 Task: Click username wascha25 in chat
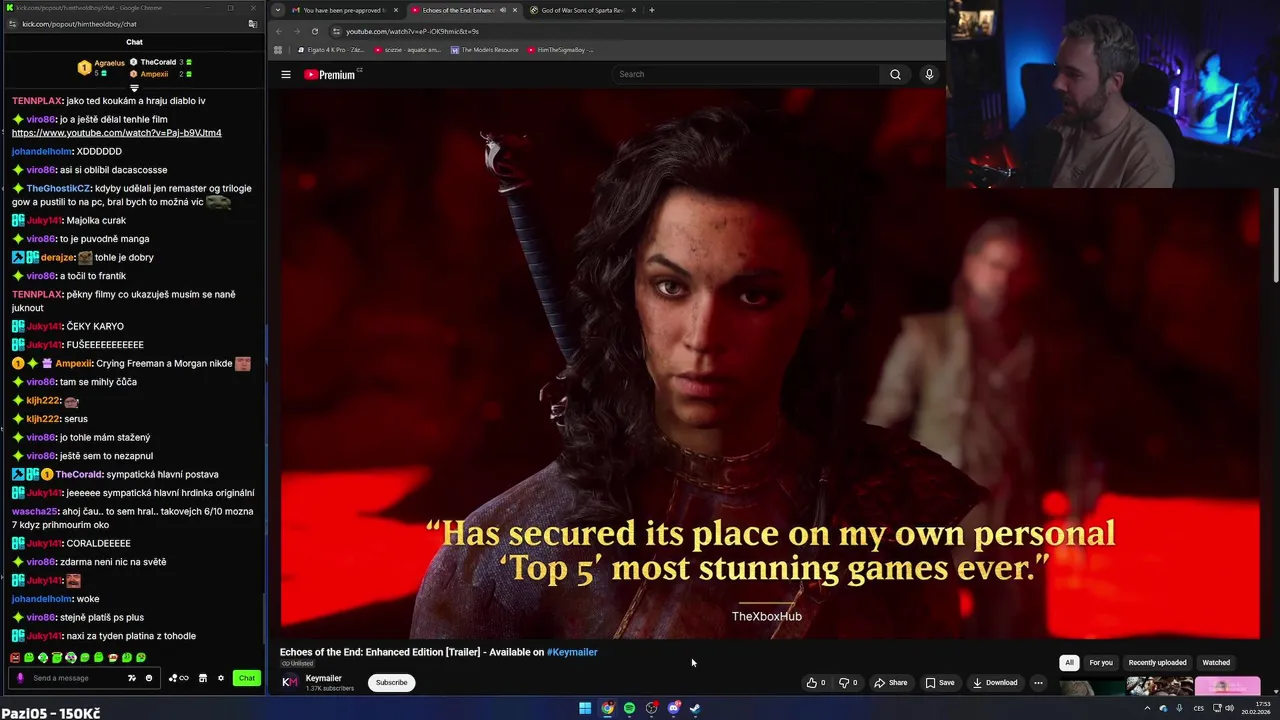tap(34, 511)
